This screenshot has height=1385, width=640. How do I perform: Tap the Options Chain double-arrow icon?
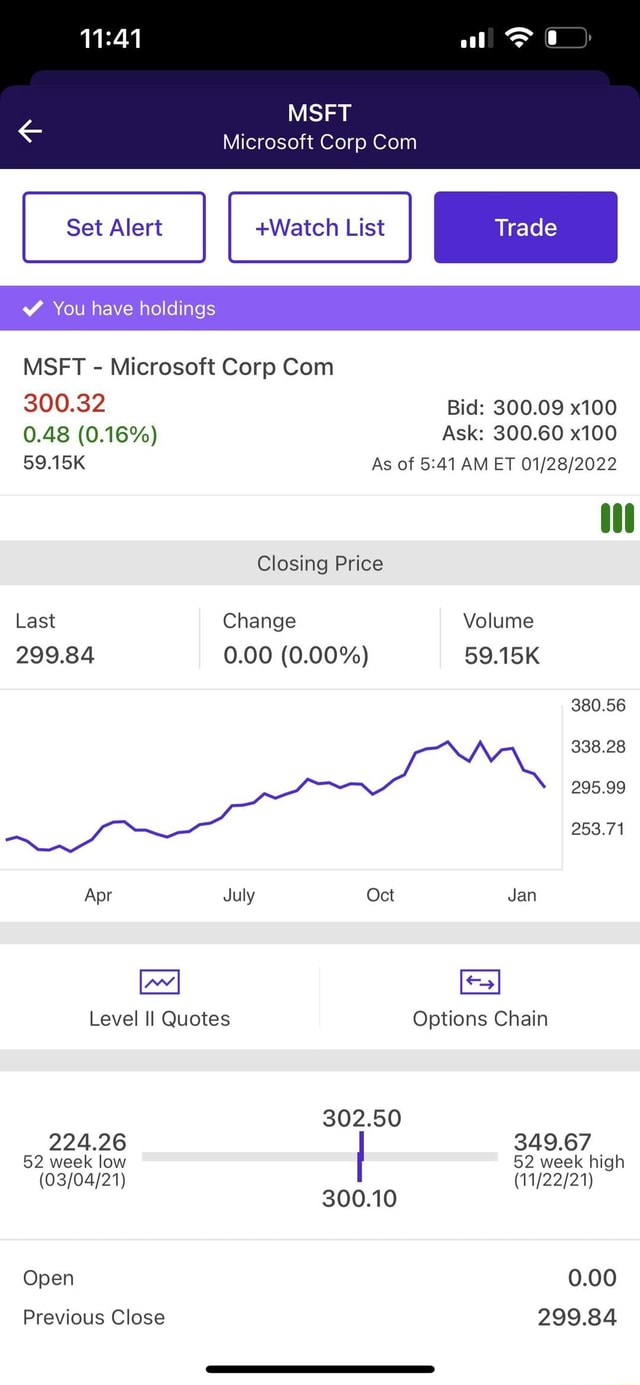pyautogui.click(x=479, y=981)
